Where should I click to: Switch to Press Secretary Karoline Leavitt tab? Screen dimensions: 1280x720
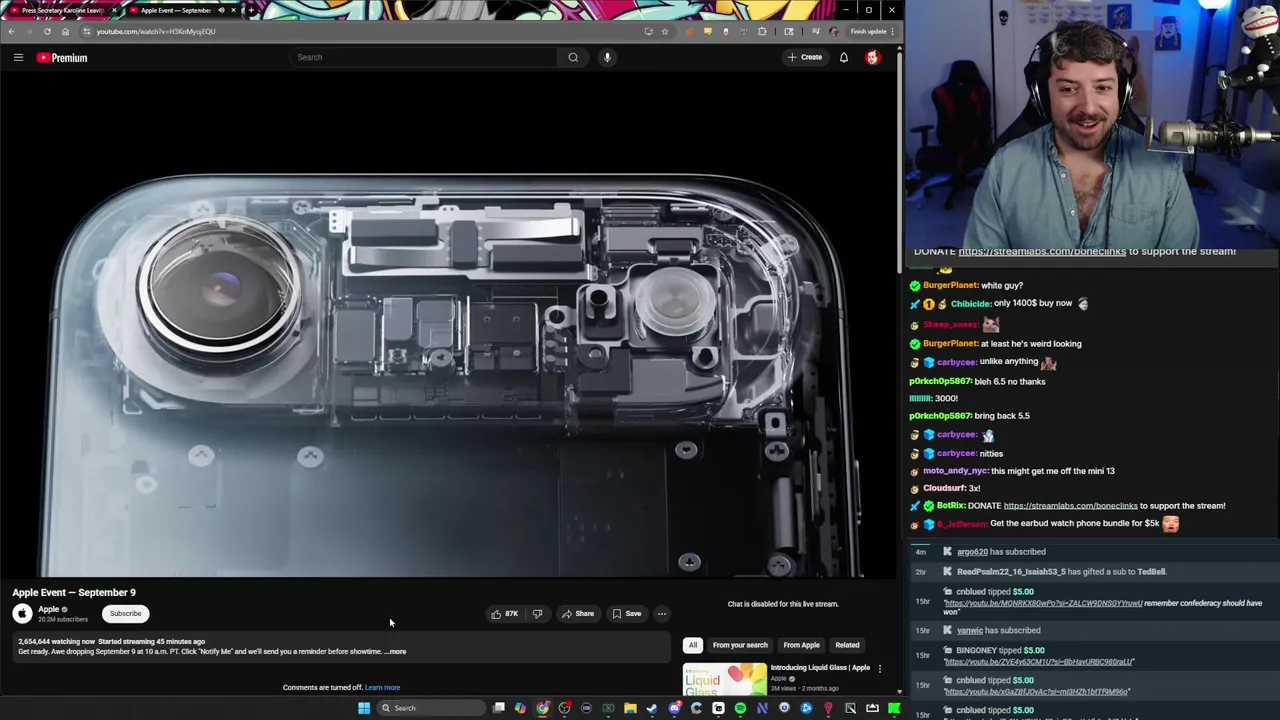click(x=63, y=10)
